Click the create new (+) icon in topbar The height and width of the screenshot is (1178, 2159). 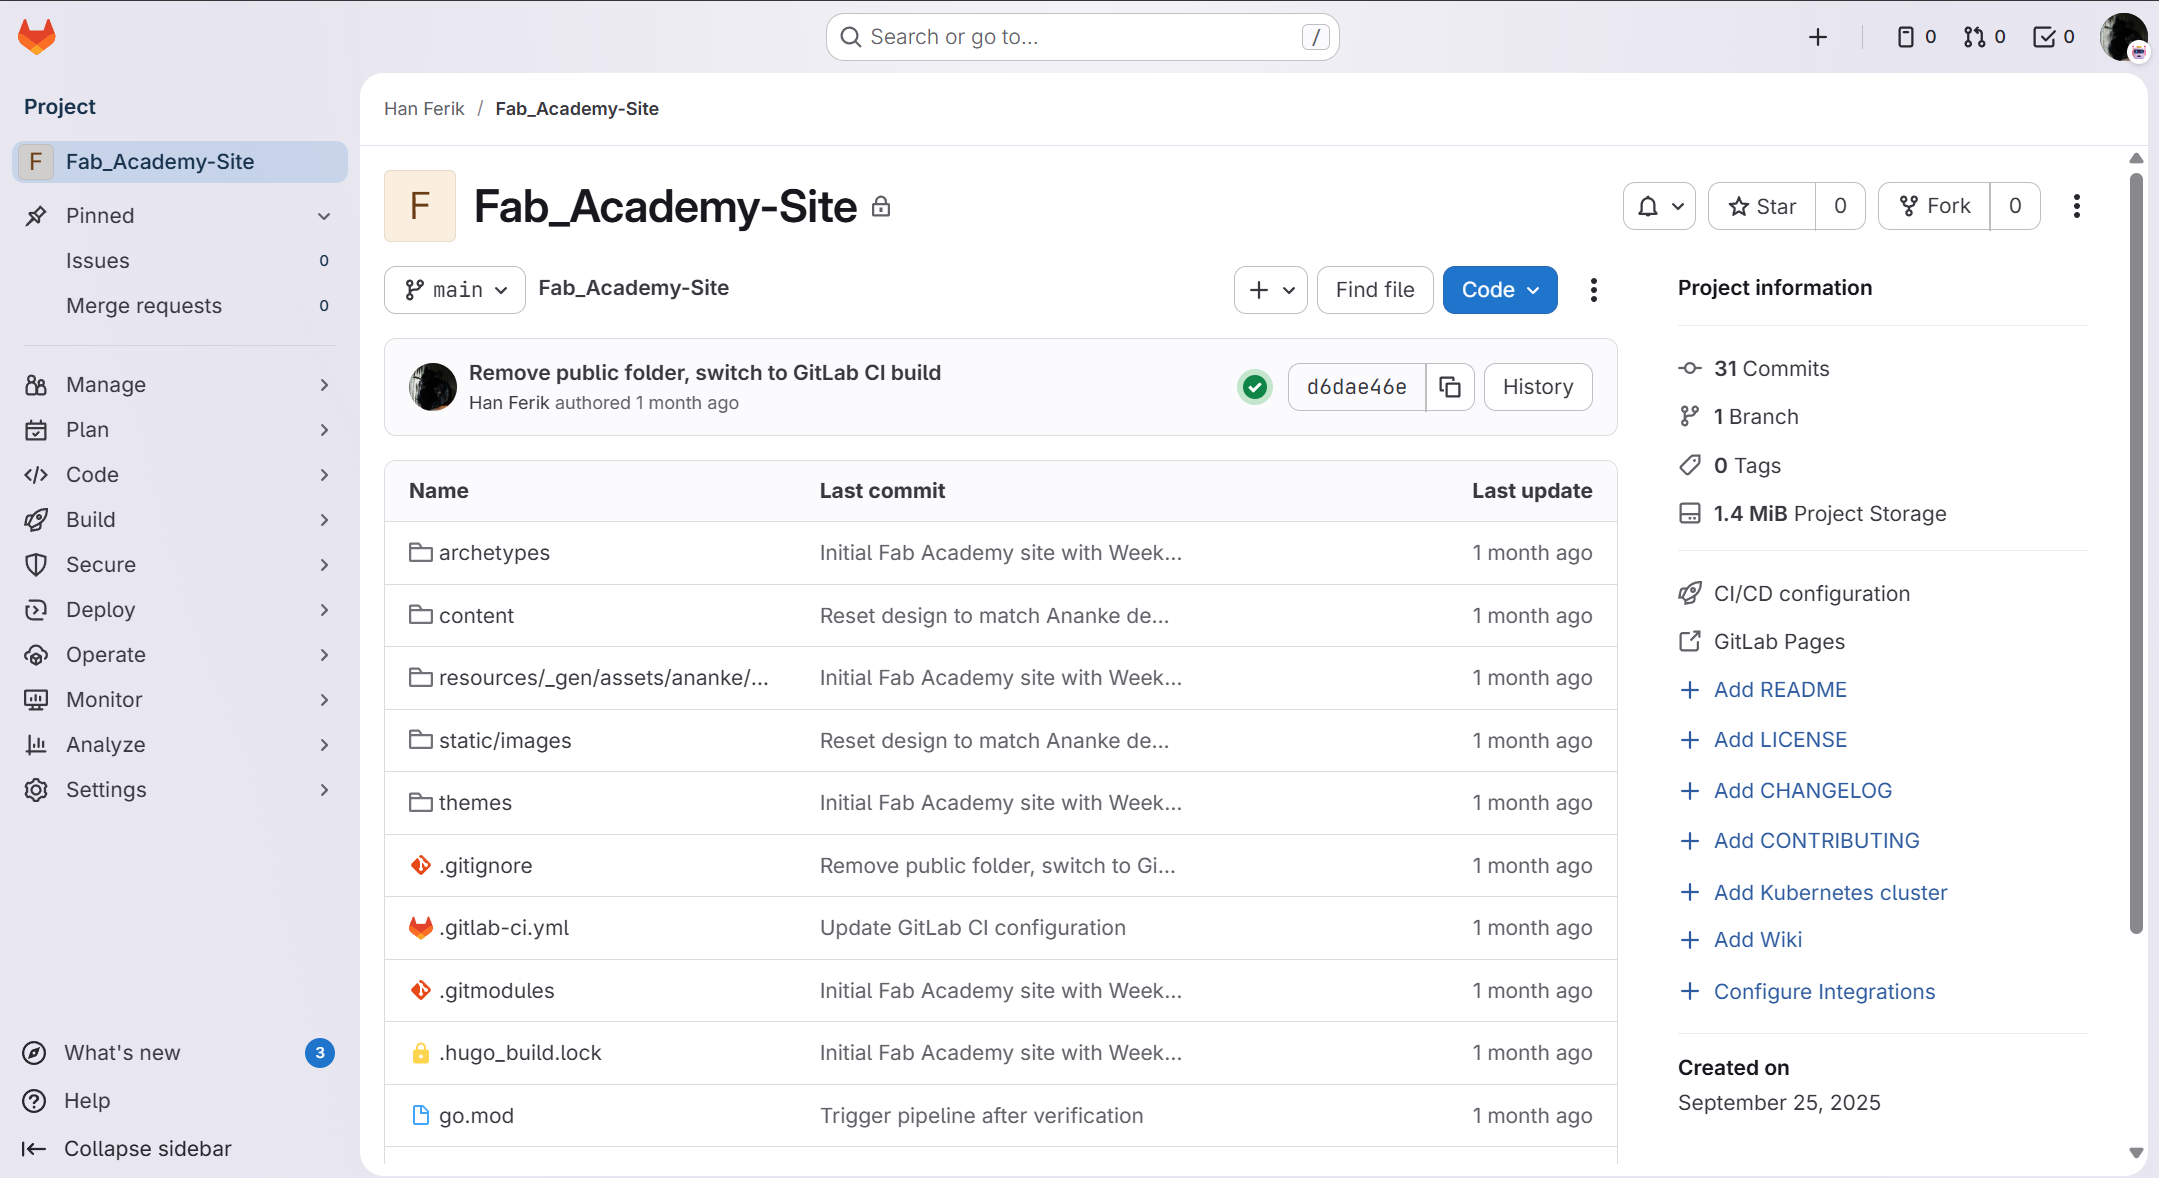click(x=1818, y=36)
